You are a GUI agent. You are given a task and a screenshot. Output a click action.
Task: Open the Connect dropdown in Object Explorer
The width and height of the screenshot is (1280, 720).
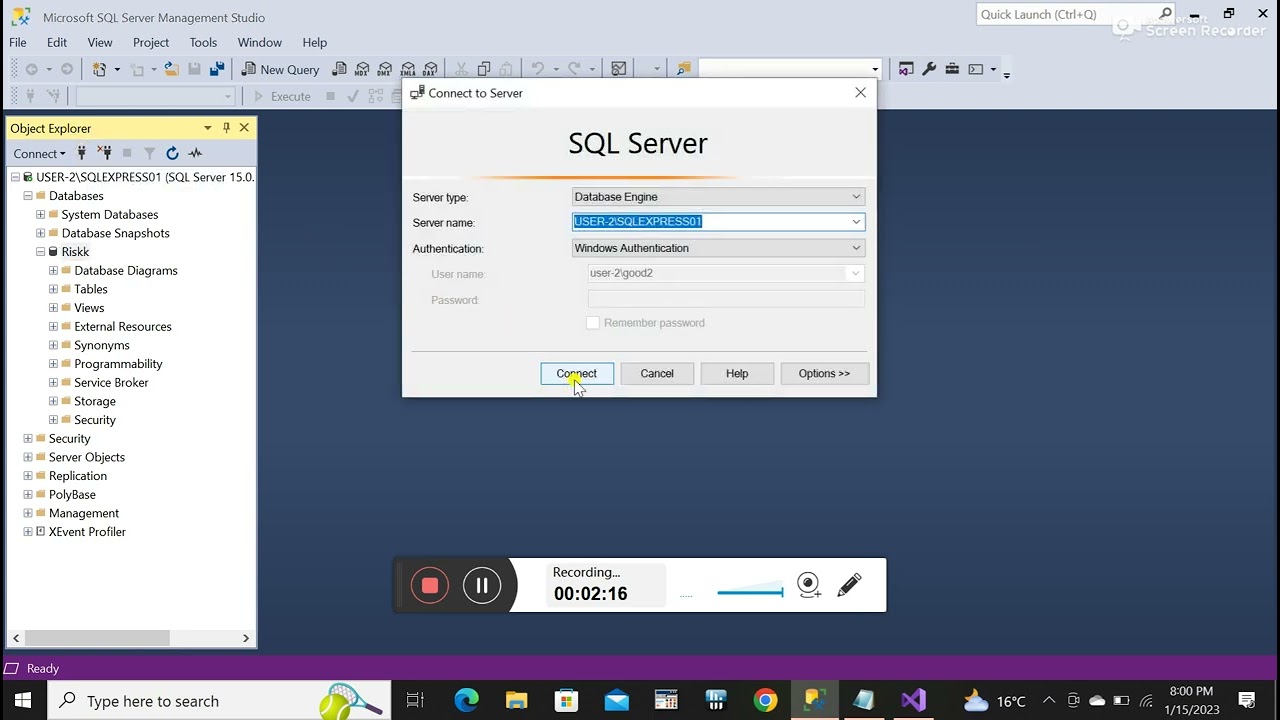(x=39, y=153)
